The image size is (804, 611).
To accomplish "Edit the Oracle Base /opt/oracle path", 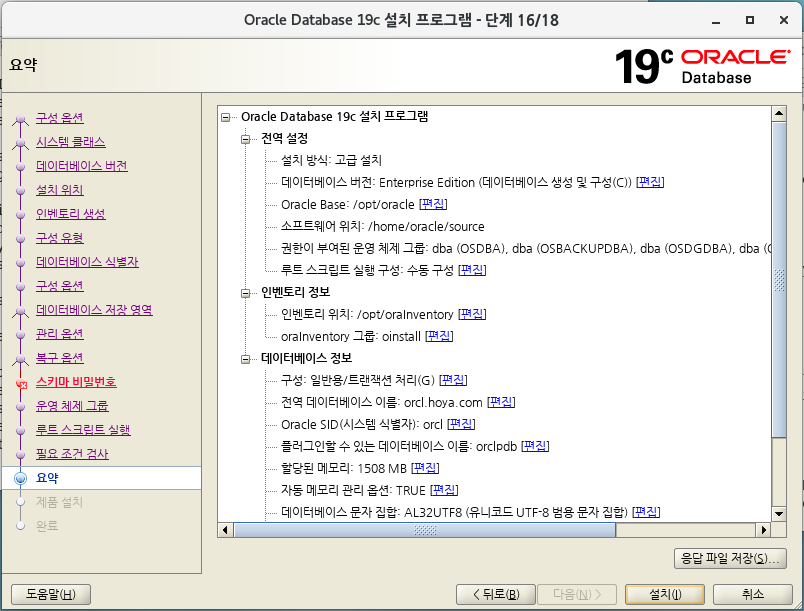I will (x=433, y=204).
